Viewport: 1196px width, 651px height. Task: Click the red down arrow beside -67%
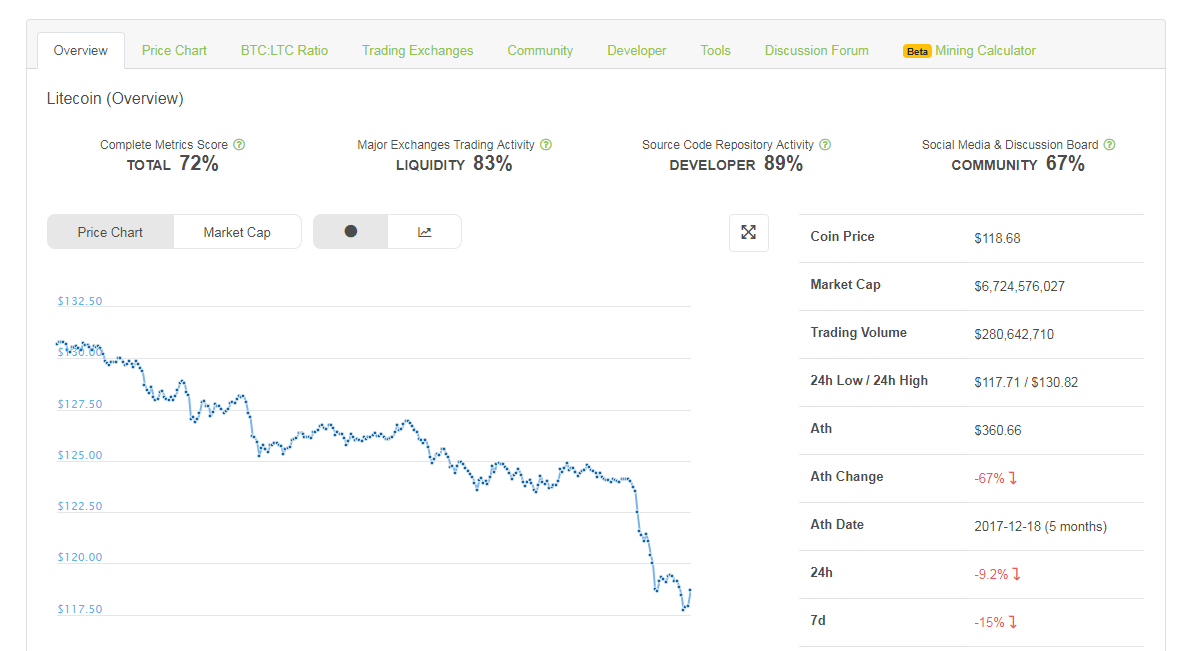pos(1013,478)
